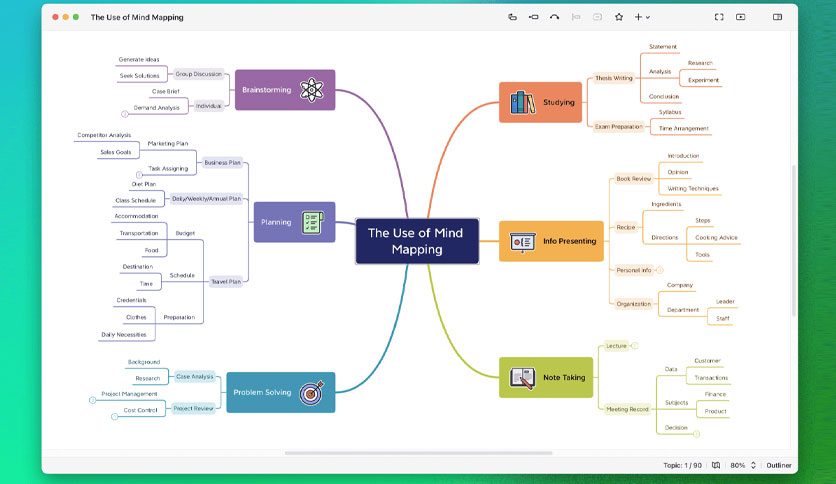The image size is (836, 484).
Task: Expand the Demand Analysis collapsed branch
Action: click(x=124, y=114)
